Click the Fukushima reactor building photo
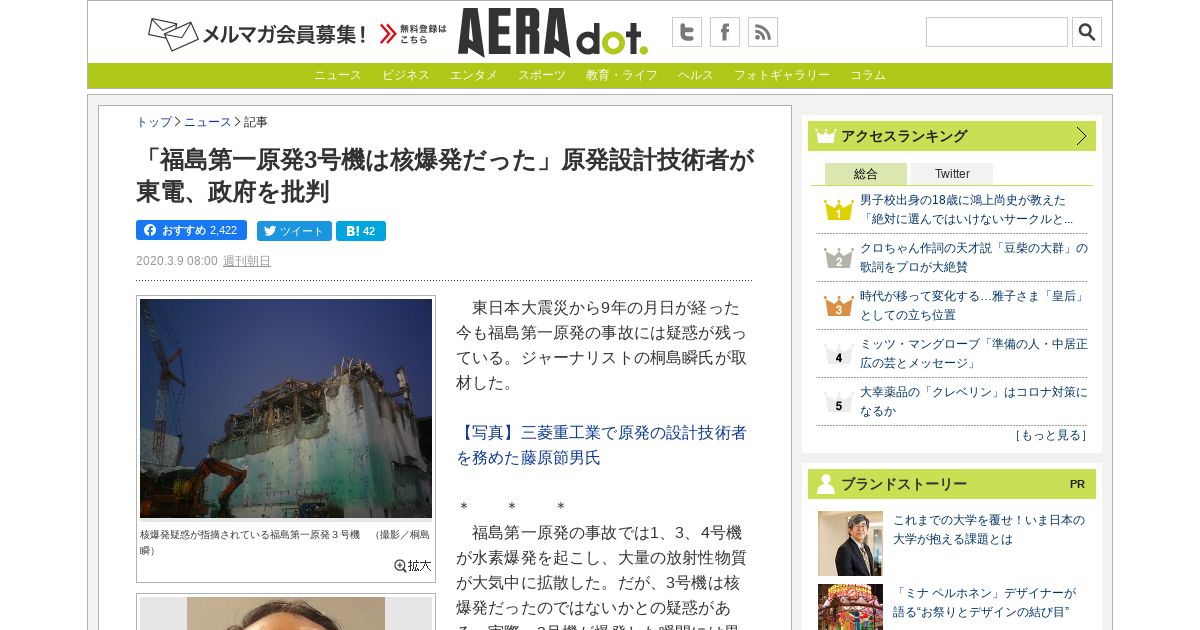The width and height of the screenshot is (1200, 630). [286, 408]
